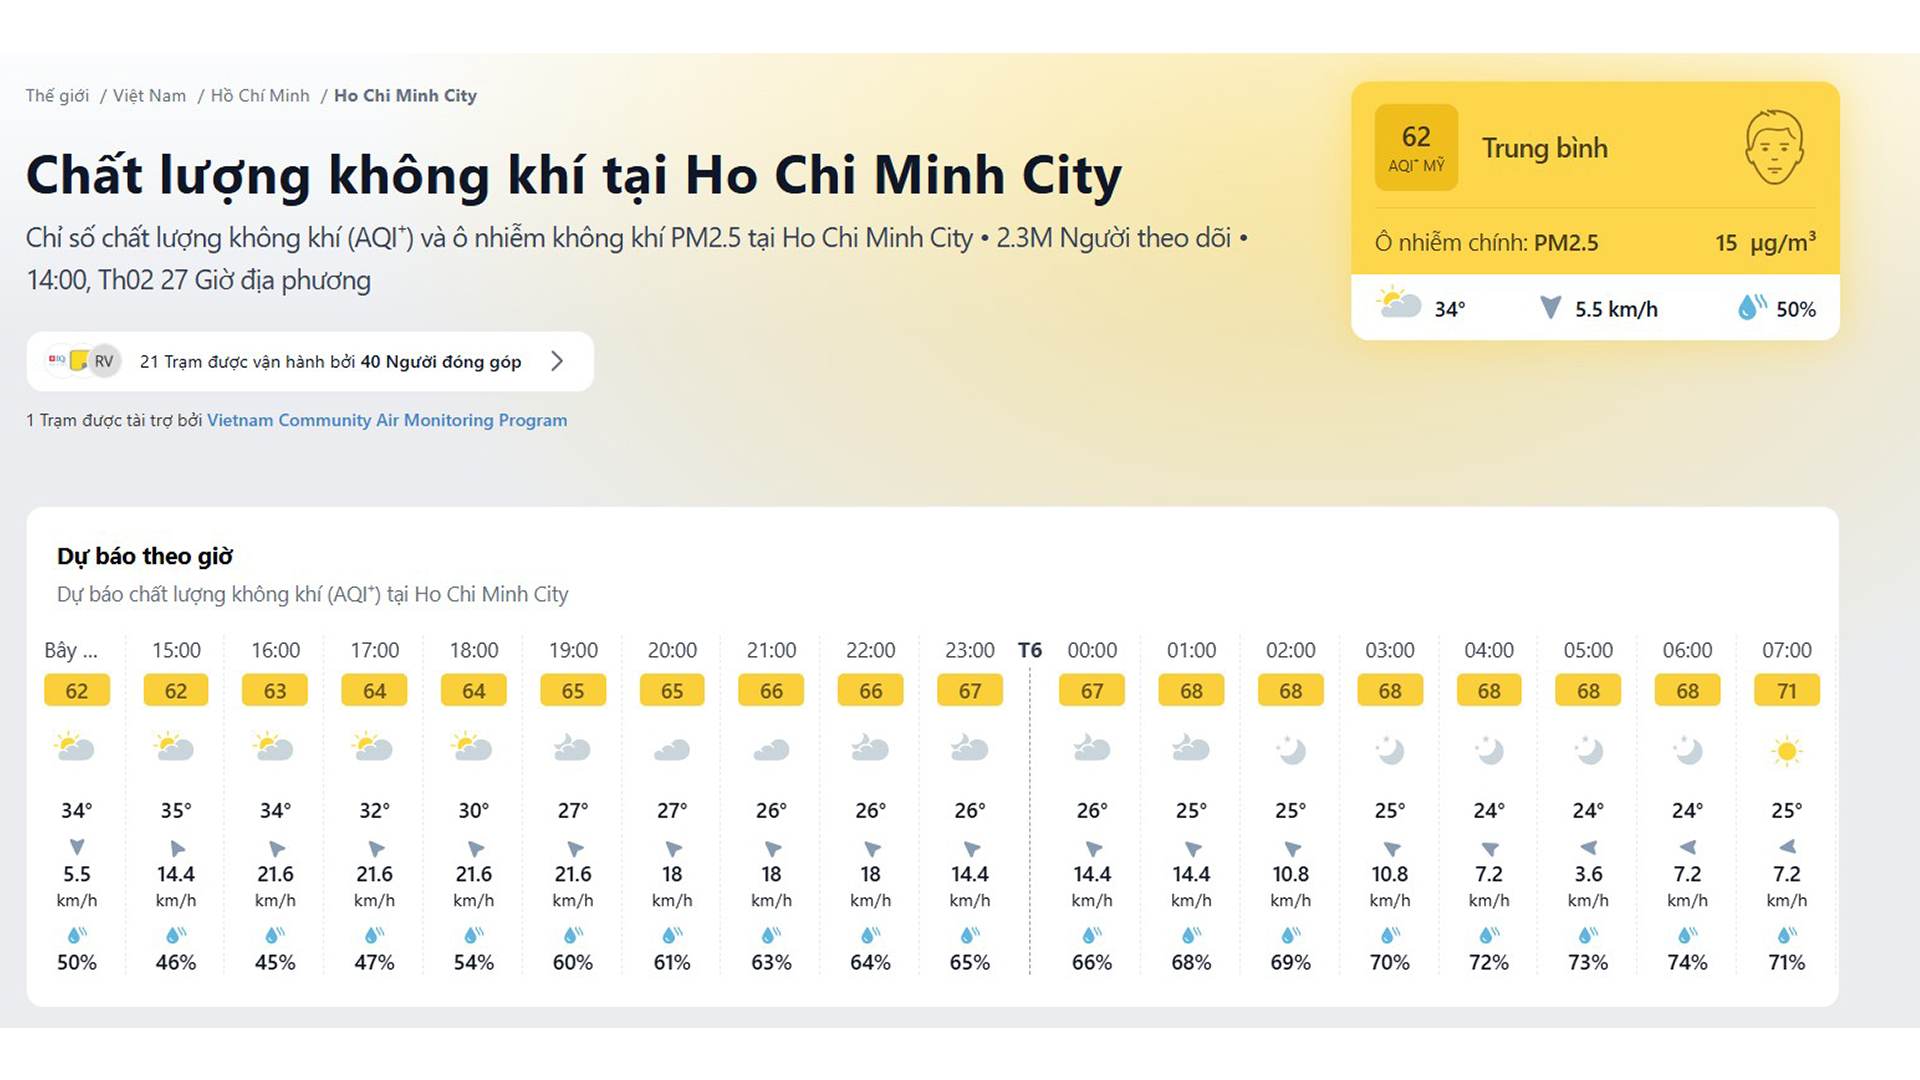Click the wind direction arrow beside 5.5 km/h

[x=1550, y=307]
